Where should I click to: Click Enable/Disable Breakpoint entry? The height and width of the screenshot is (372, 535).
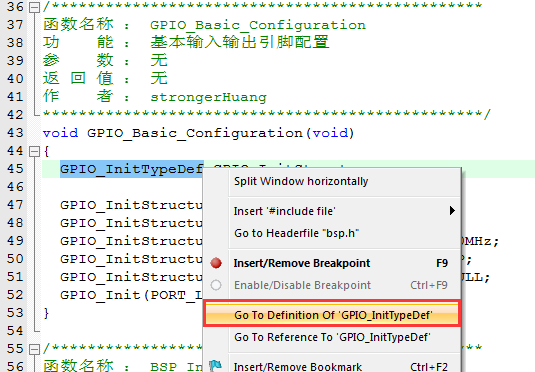point(332,285)
